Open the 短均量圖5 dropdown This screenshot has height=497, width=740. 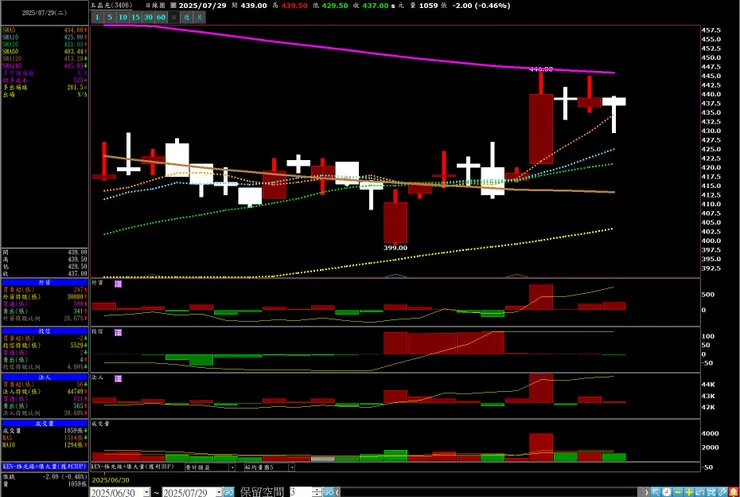pos(292,467)
